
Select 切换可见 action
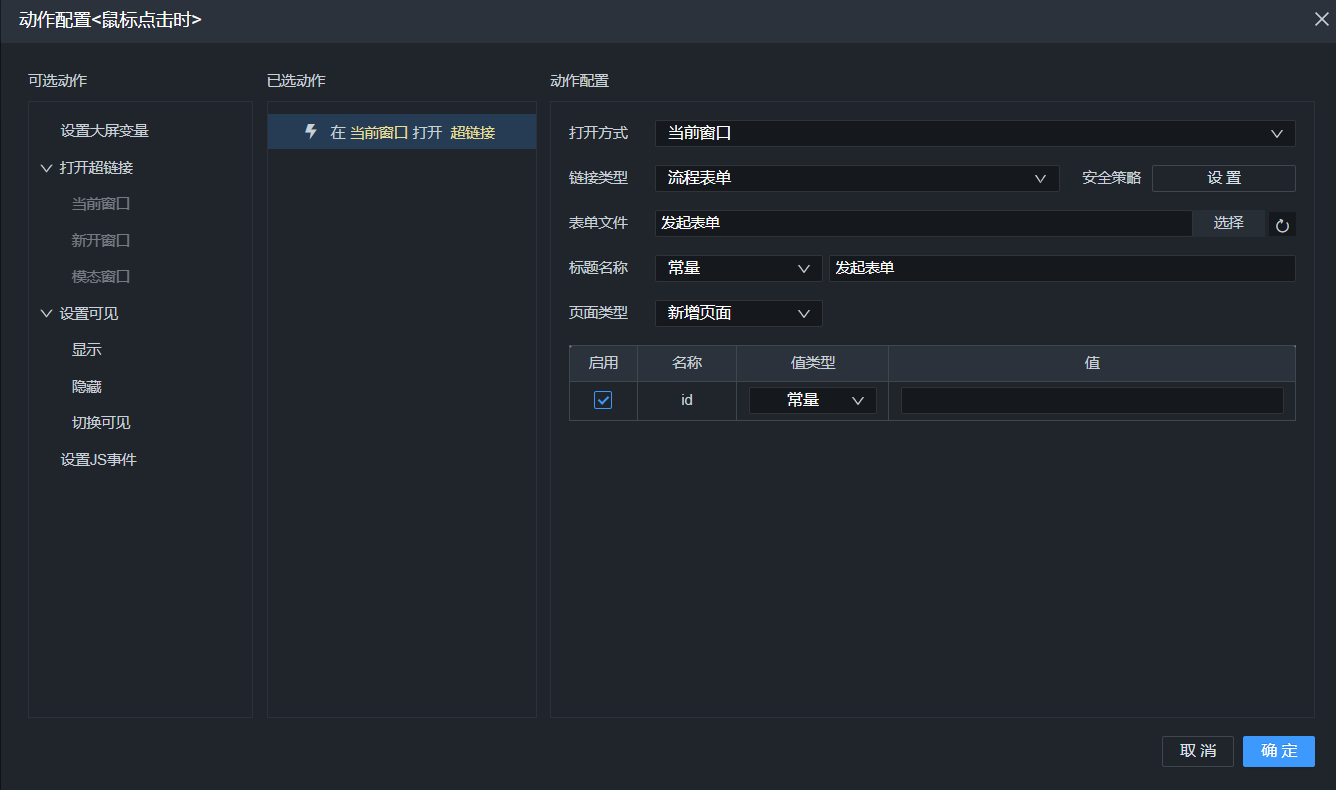101,423
